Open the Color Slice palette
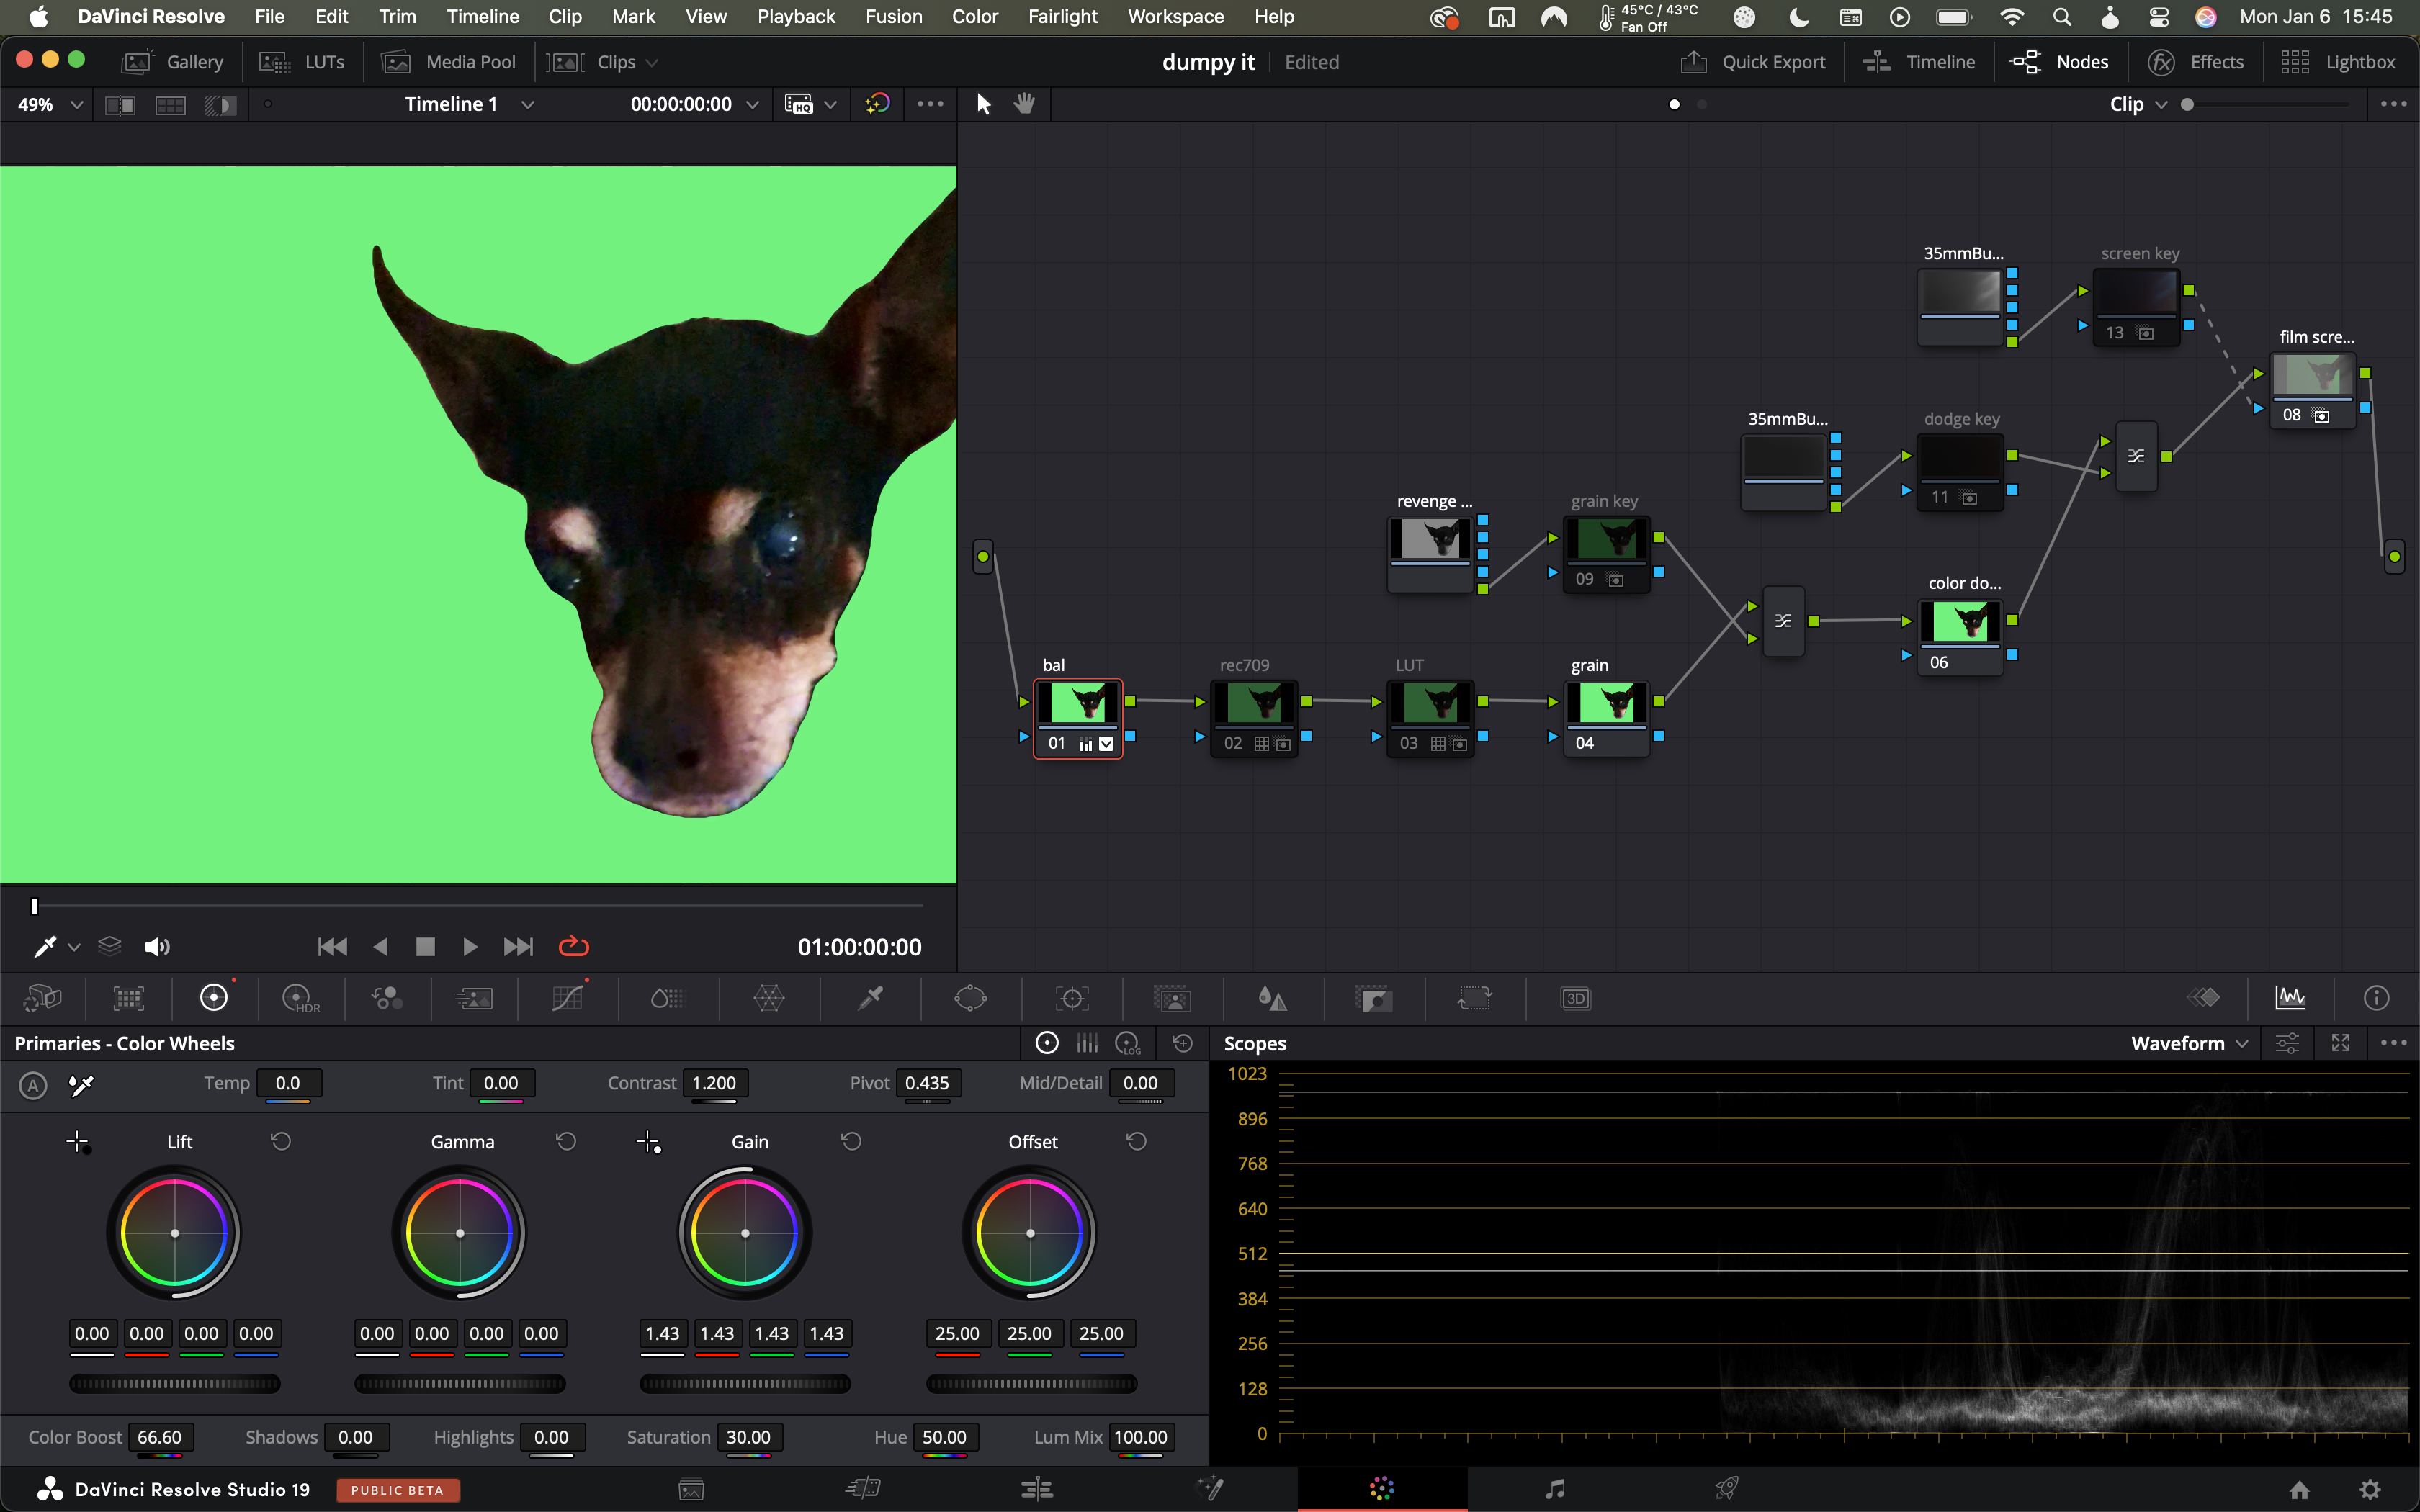Screen dimensions: 2420x1512 point(667,998)
